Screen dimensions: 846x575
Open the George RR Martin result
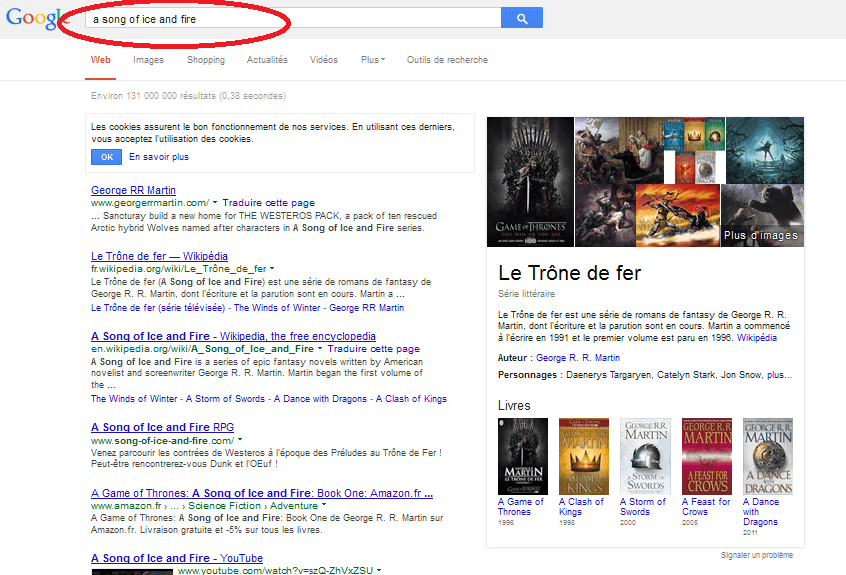pyautogui.click(x=133, y=190)
